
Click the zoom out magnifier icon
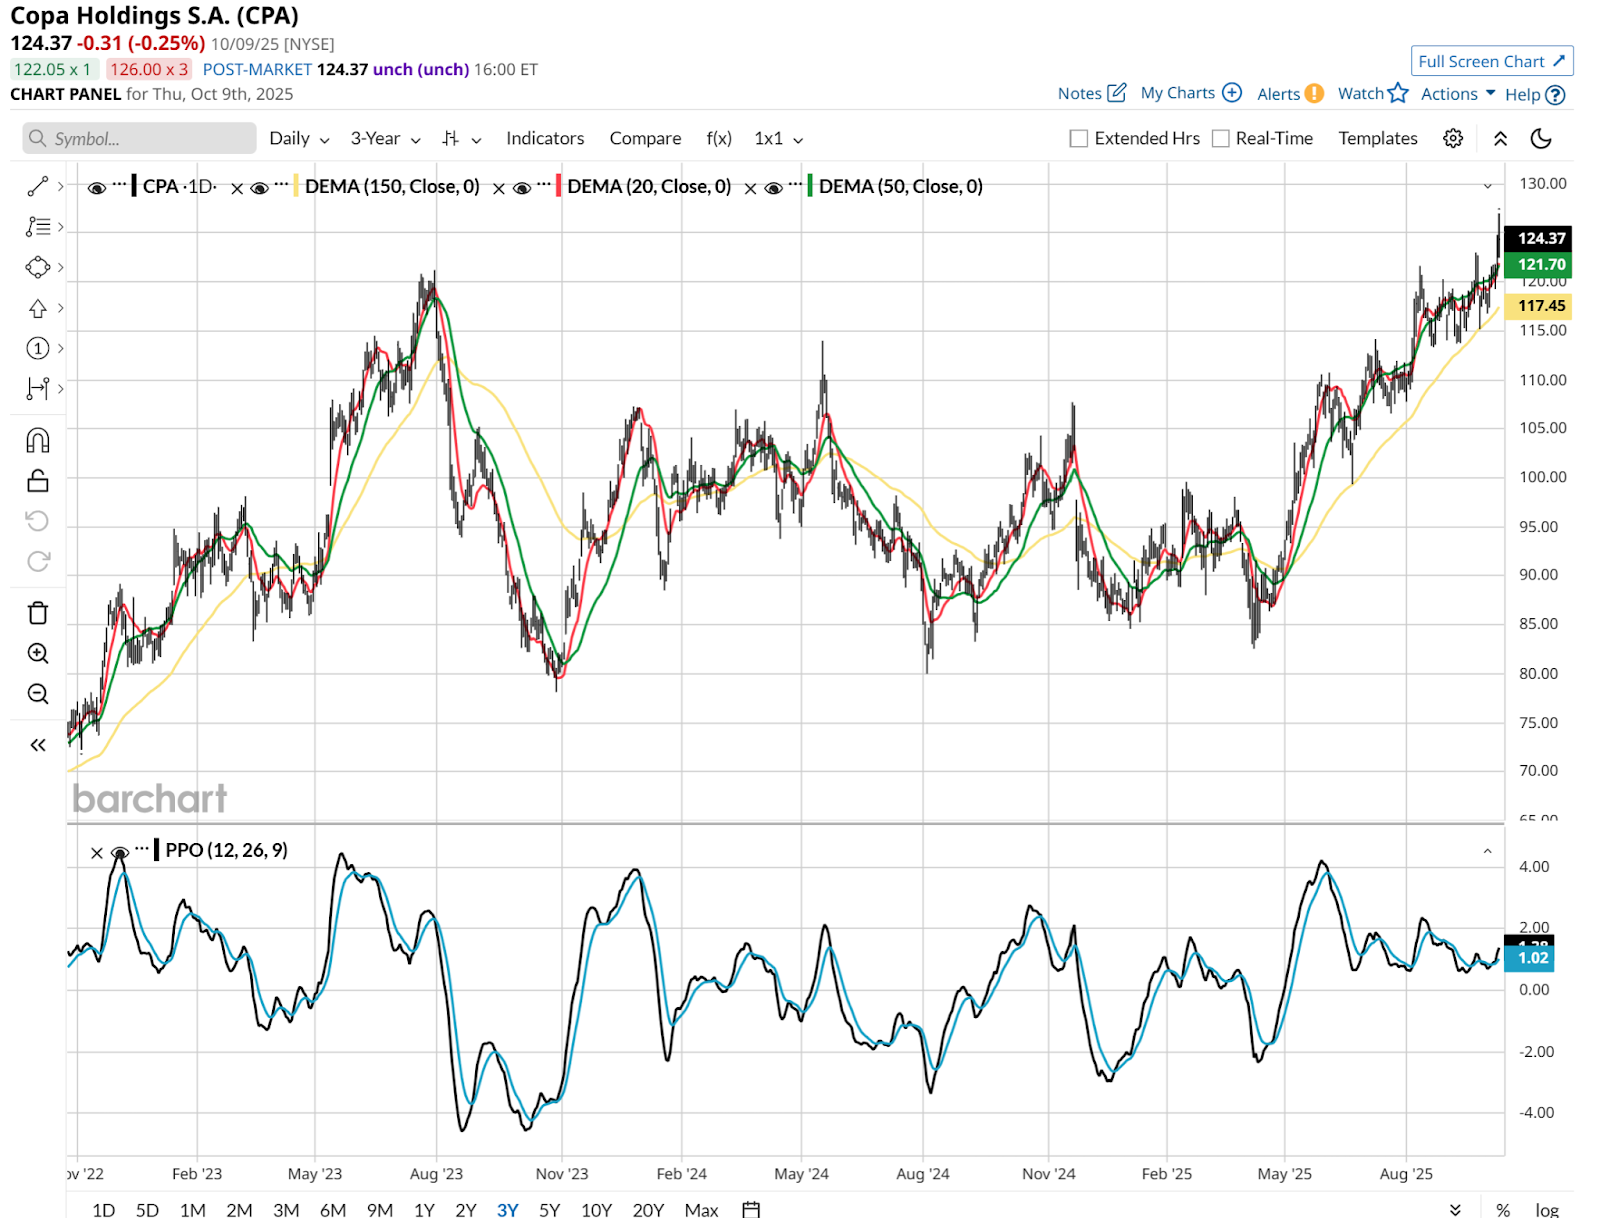(38, 694)
